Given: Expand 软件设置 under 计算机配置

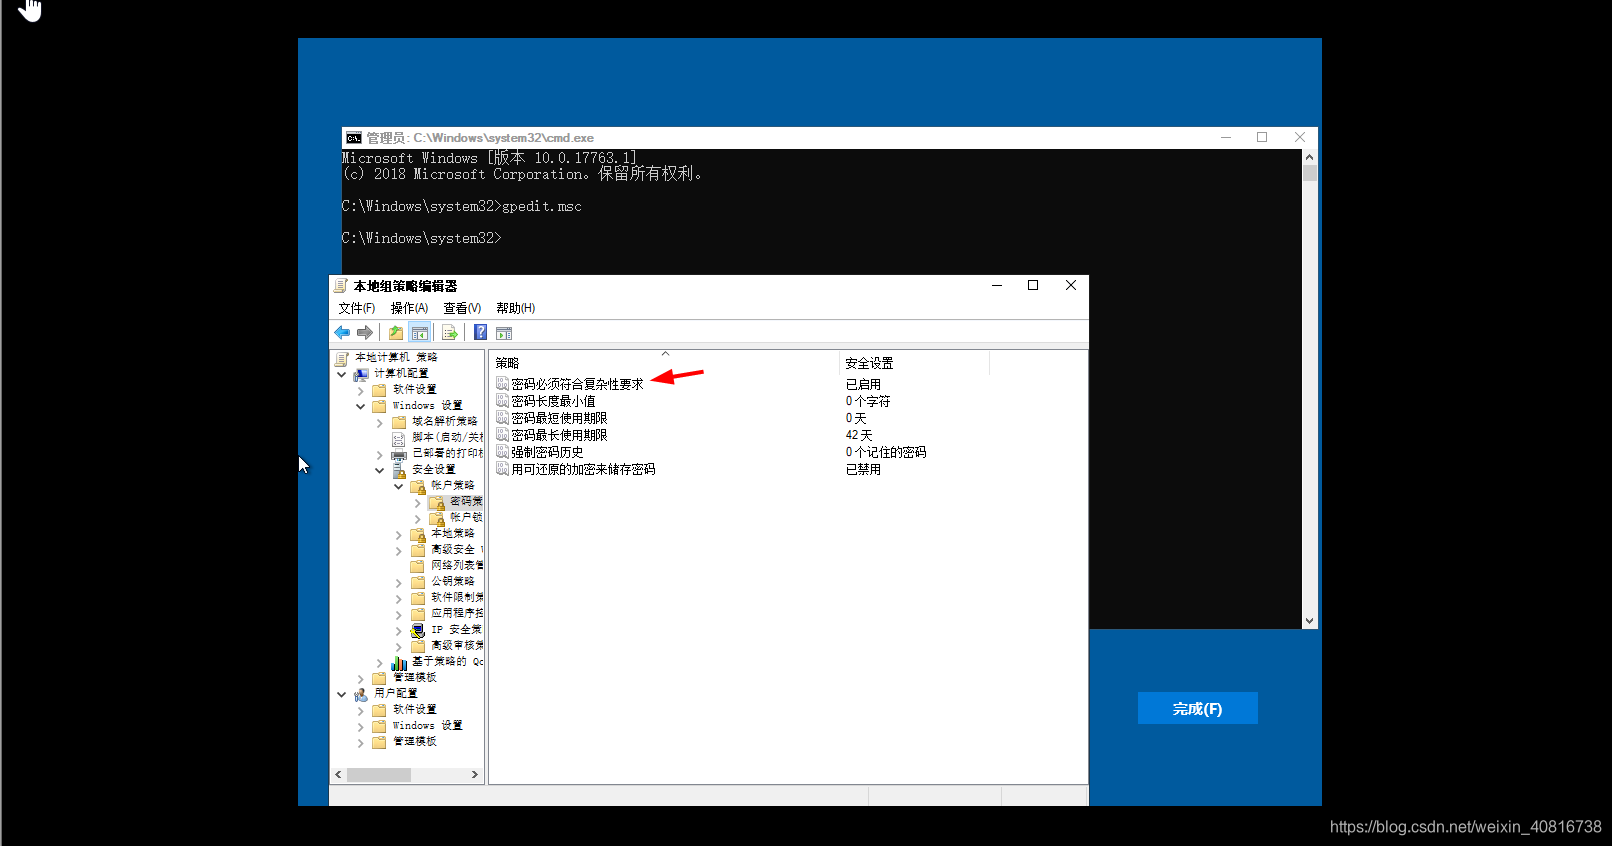Looking at the screenshot, I should pos(361,391).
